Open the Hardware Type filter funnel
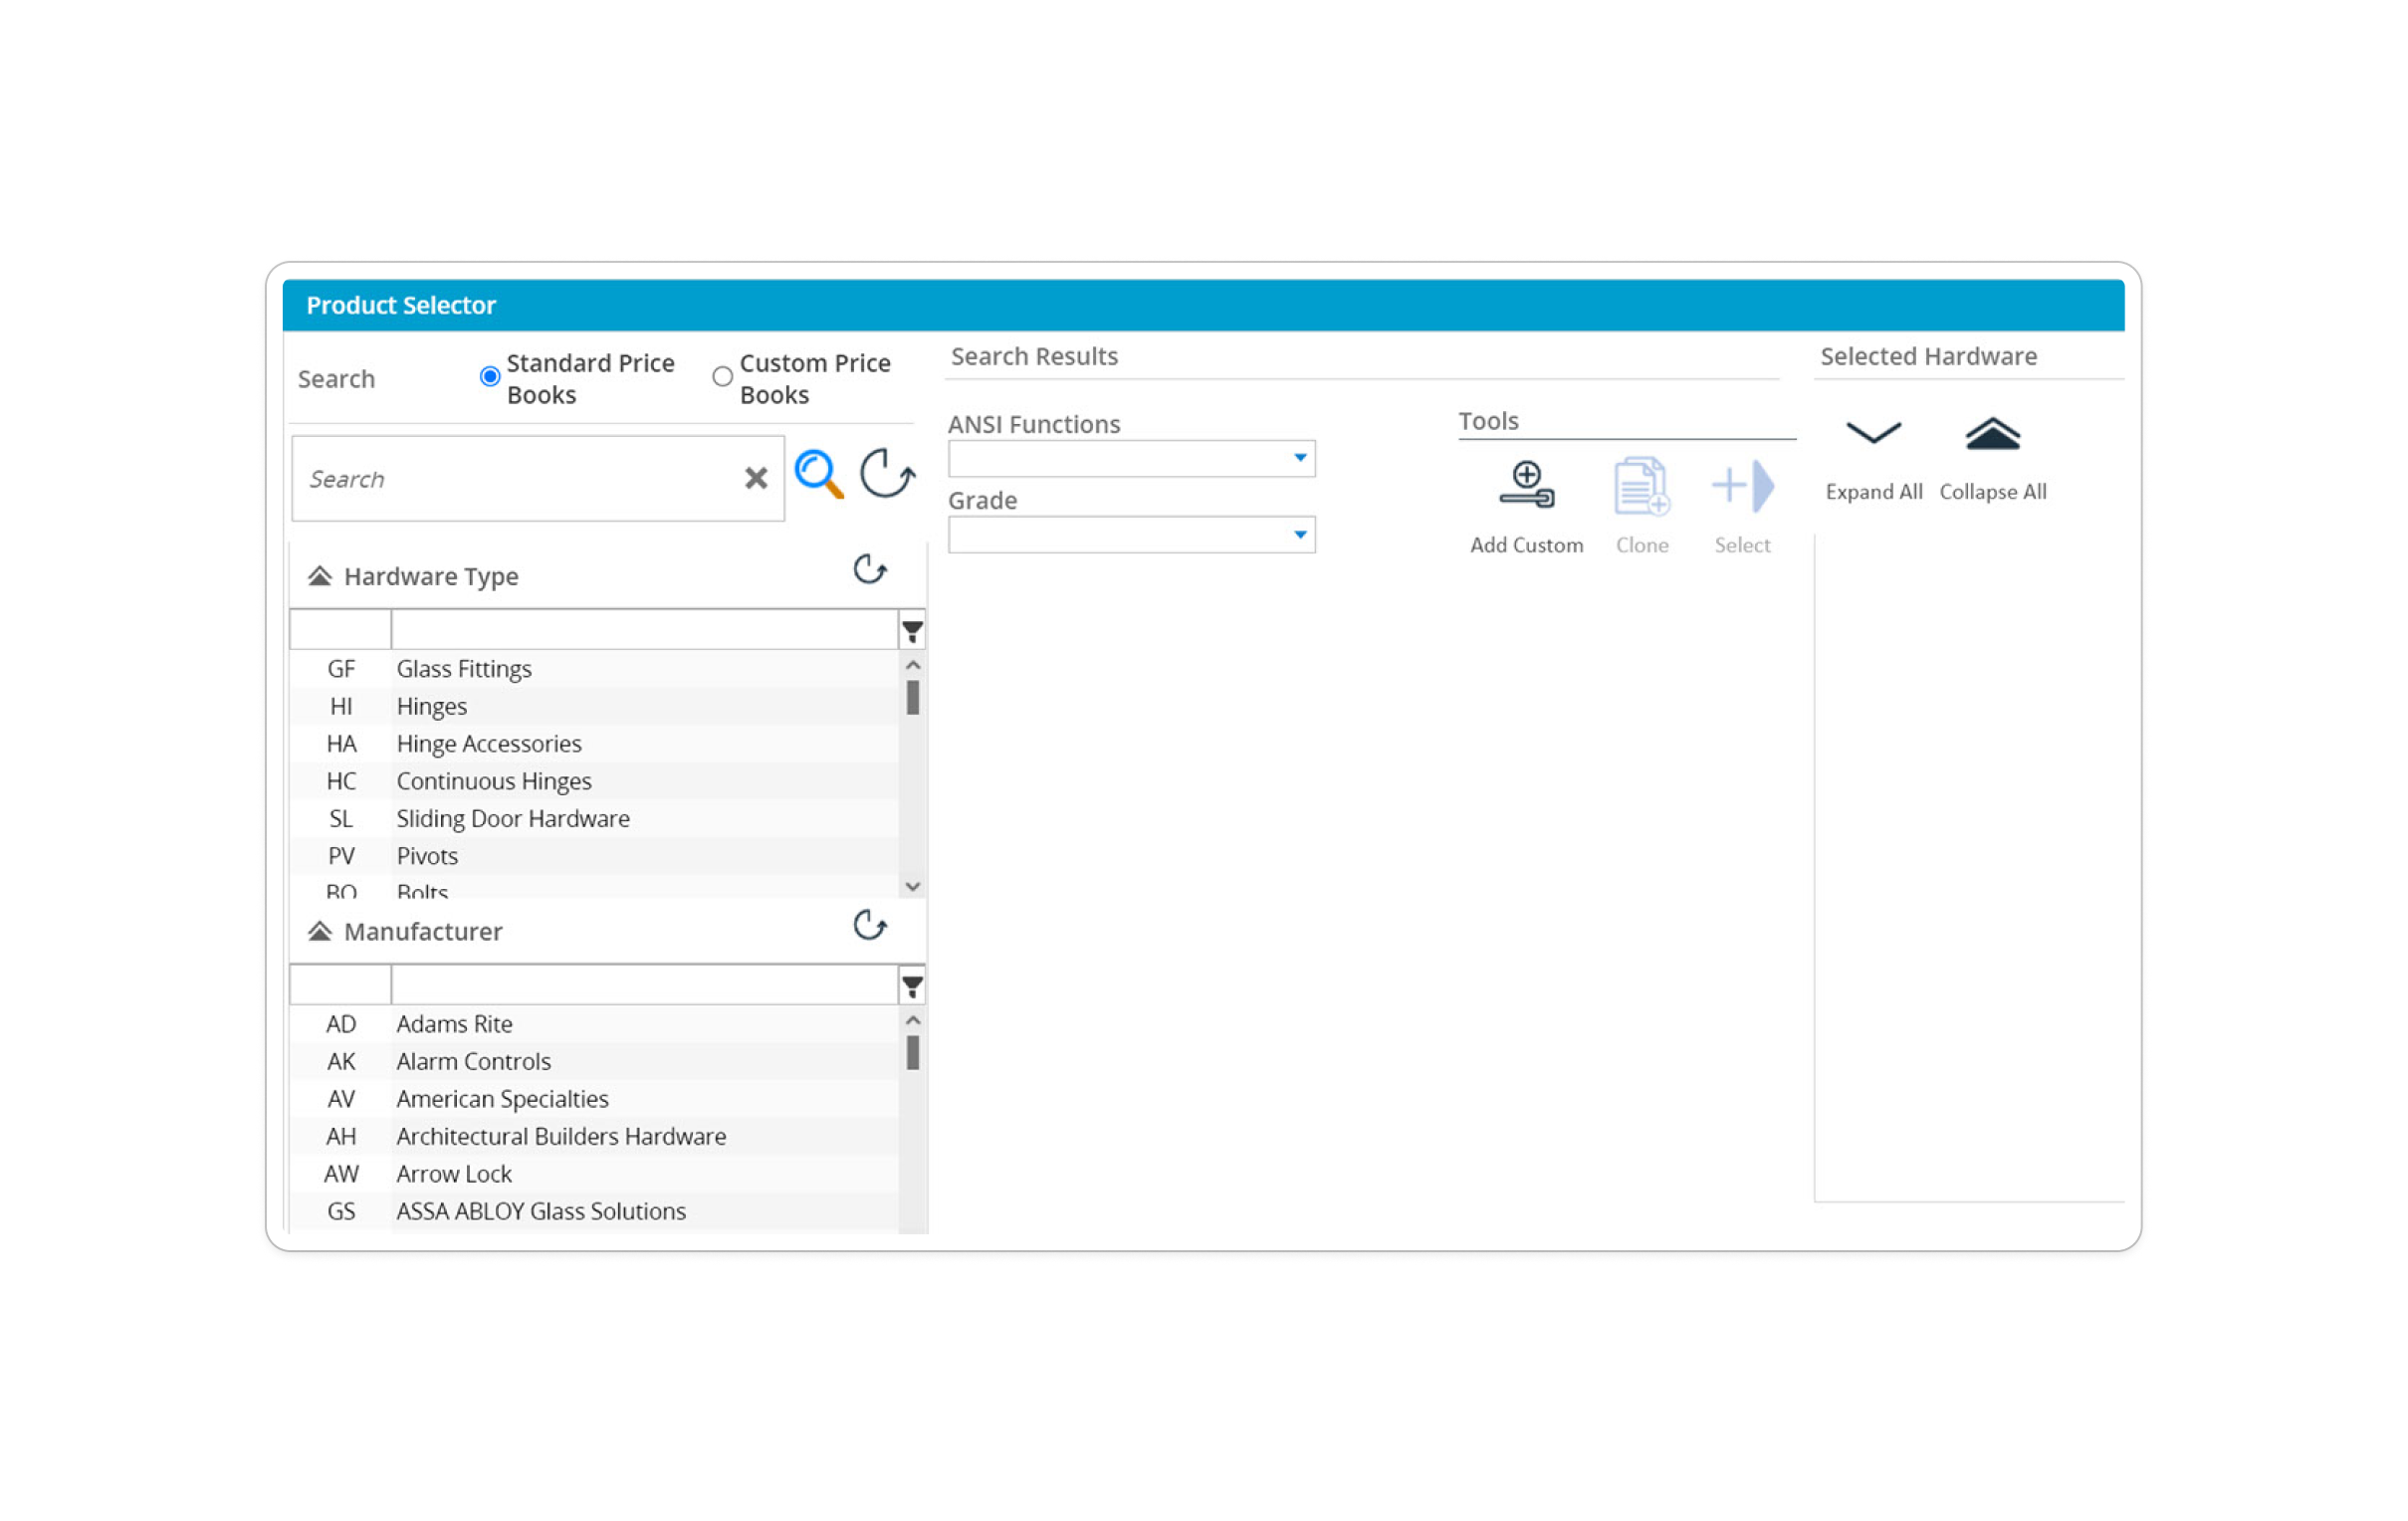The width and height of the screenshot is (2408, 1521). pos(912,632)
